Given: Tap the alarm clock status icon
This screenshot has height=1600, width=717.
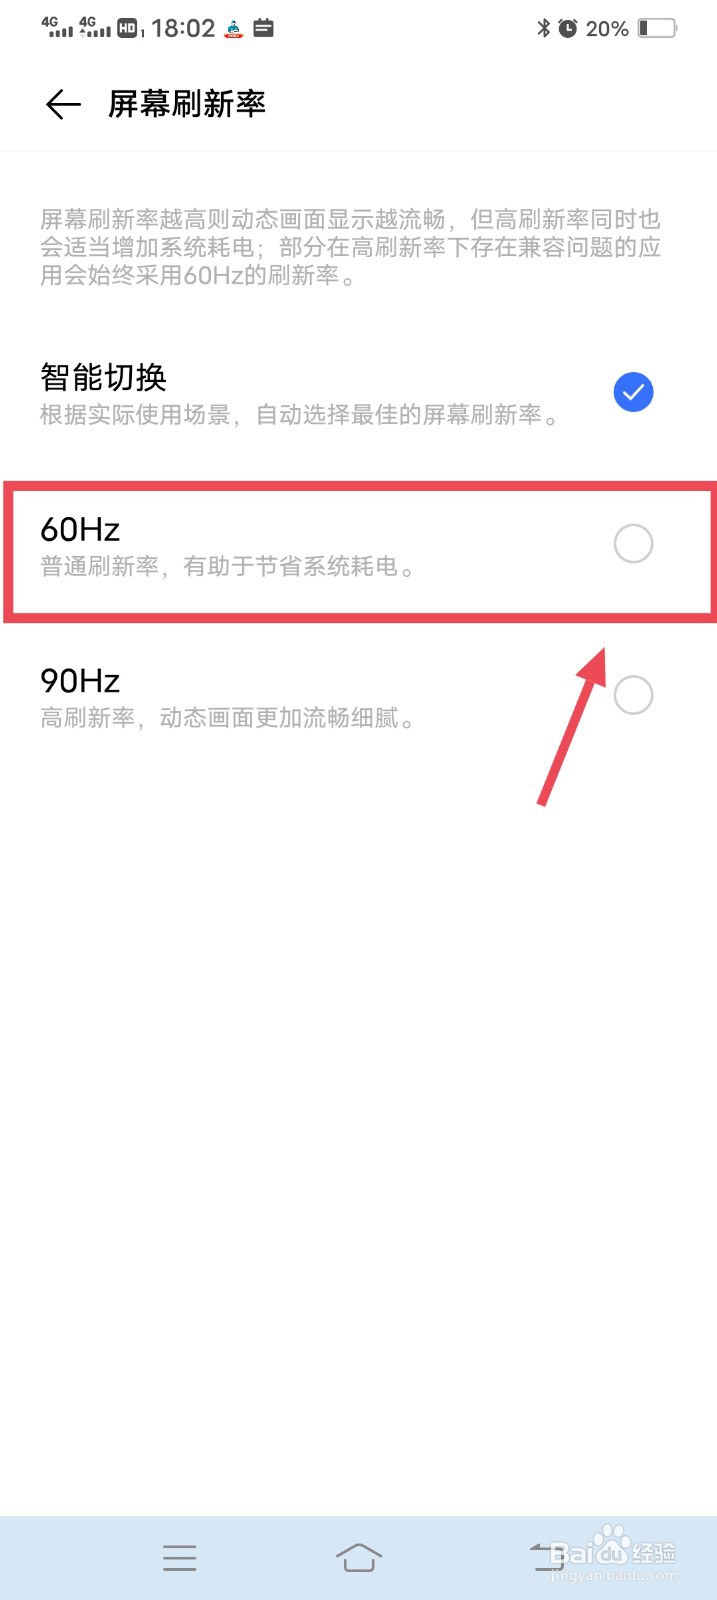Looking at the screenshot, I should pos(567,28).
